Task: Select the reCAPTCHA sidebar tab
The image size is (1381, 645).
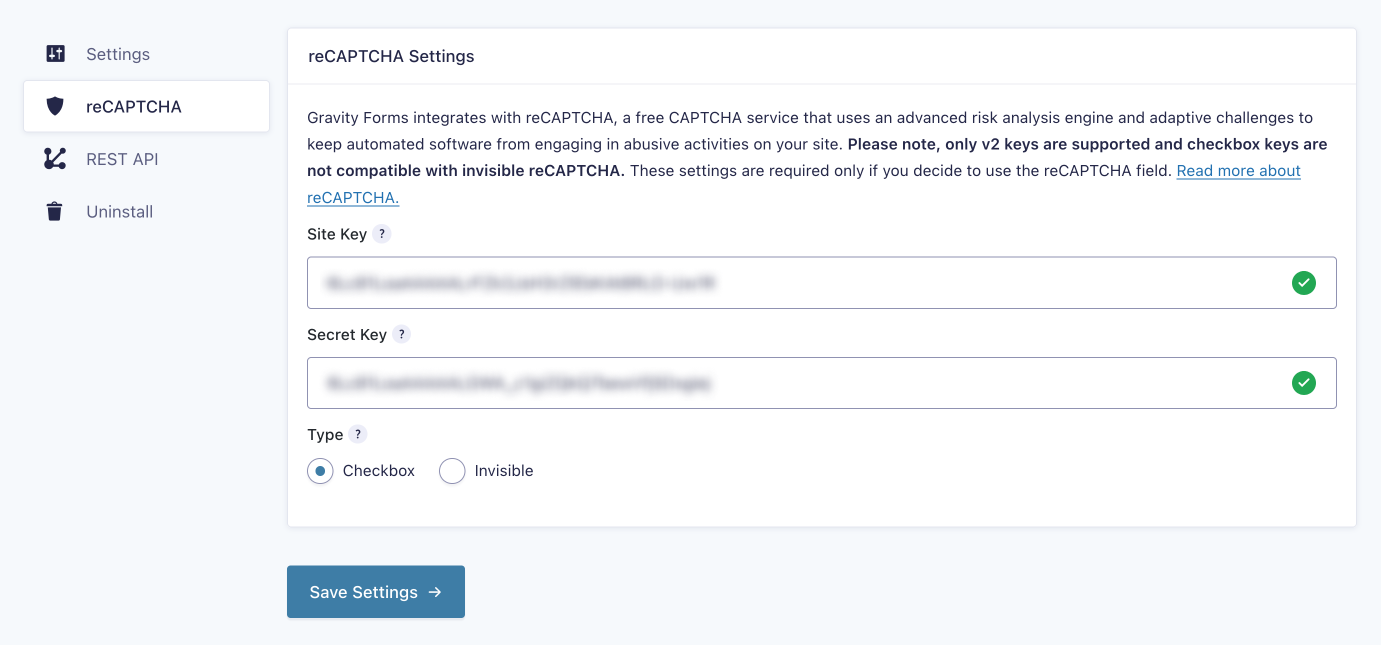Action: pyautogui.click(x=134, y=106)
